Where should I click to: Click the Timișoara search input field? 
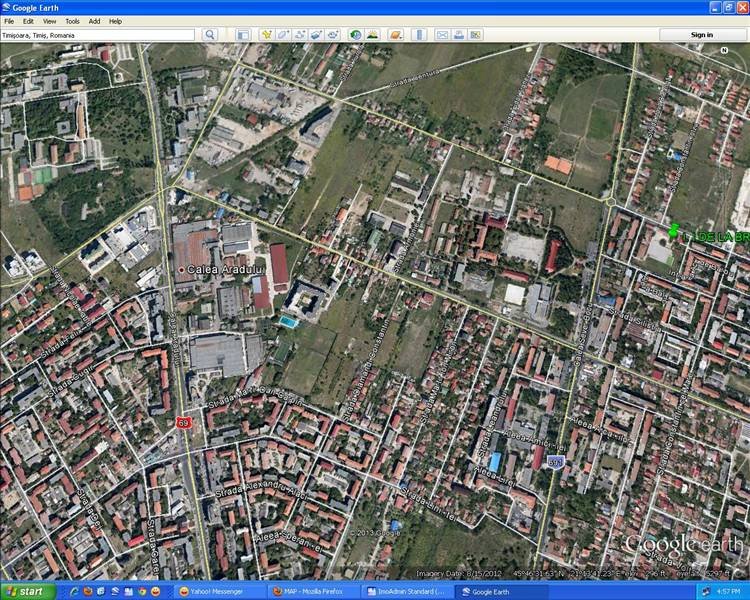pos(97,34)
